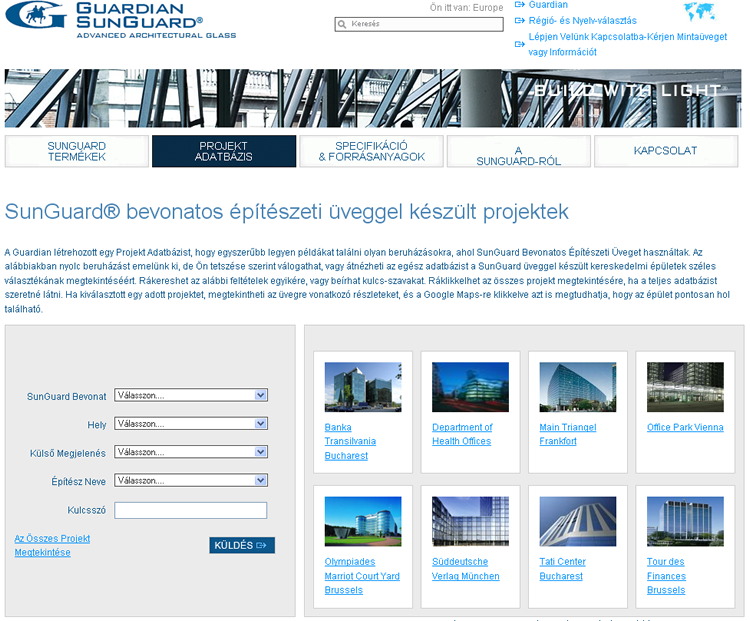
Task: Open Banka Transilvania Bucharest link
Action: click(x=350, y=441)
